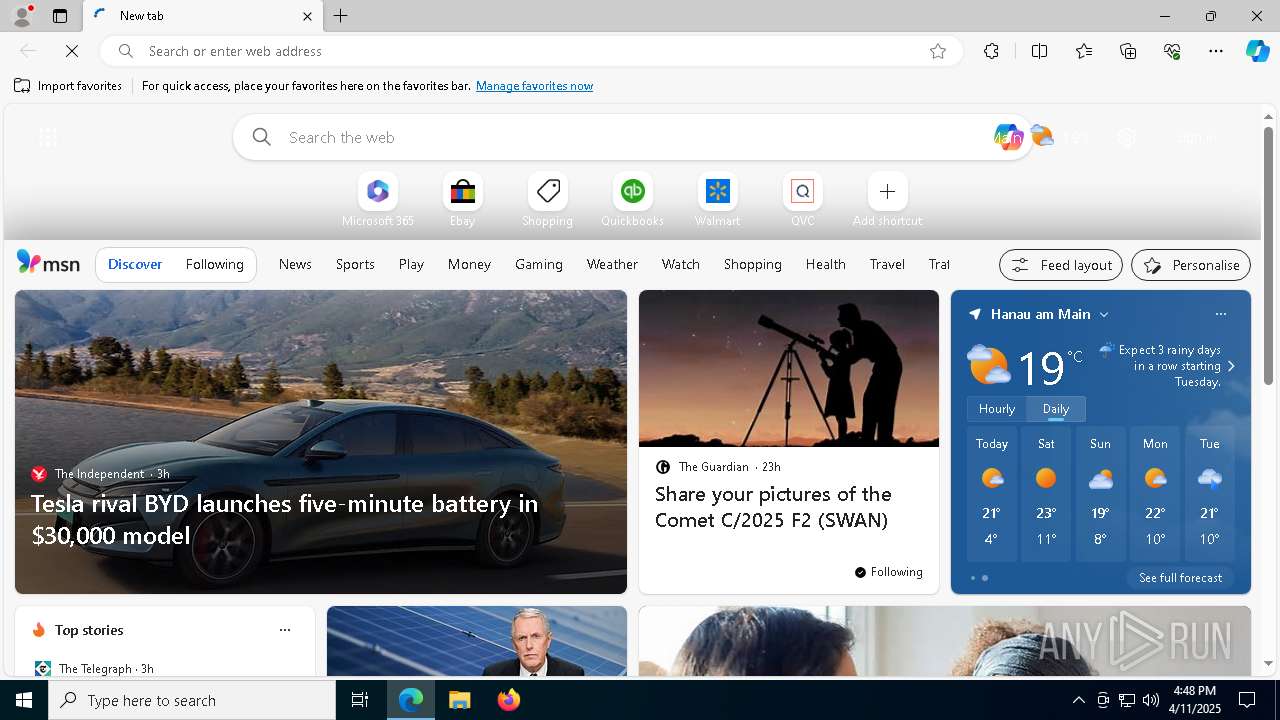1280x720 pixels.
Task: Open the profile icon in title bar
Action: coord(21,15)
